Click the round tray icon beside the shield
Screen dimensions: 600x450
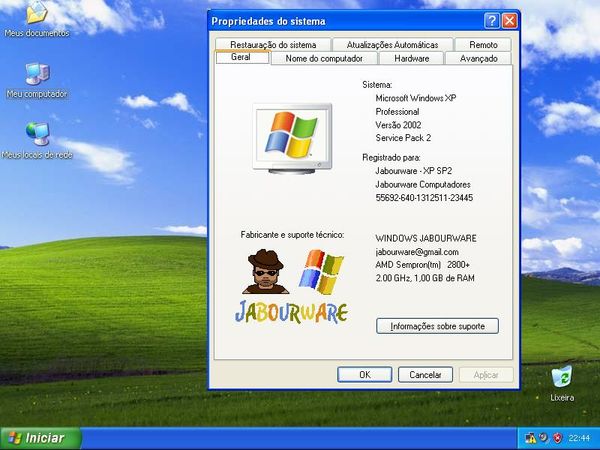544,437
